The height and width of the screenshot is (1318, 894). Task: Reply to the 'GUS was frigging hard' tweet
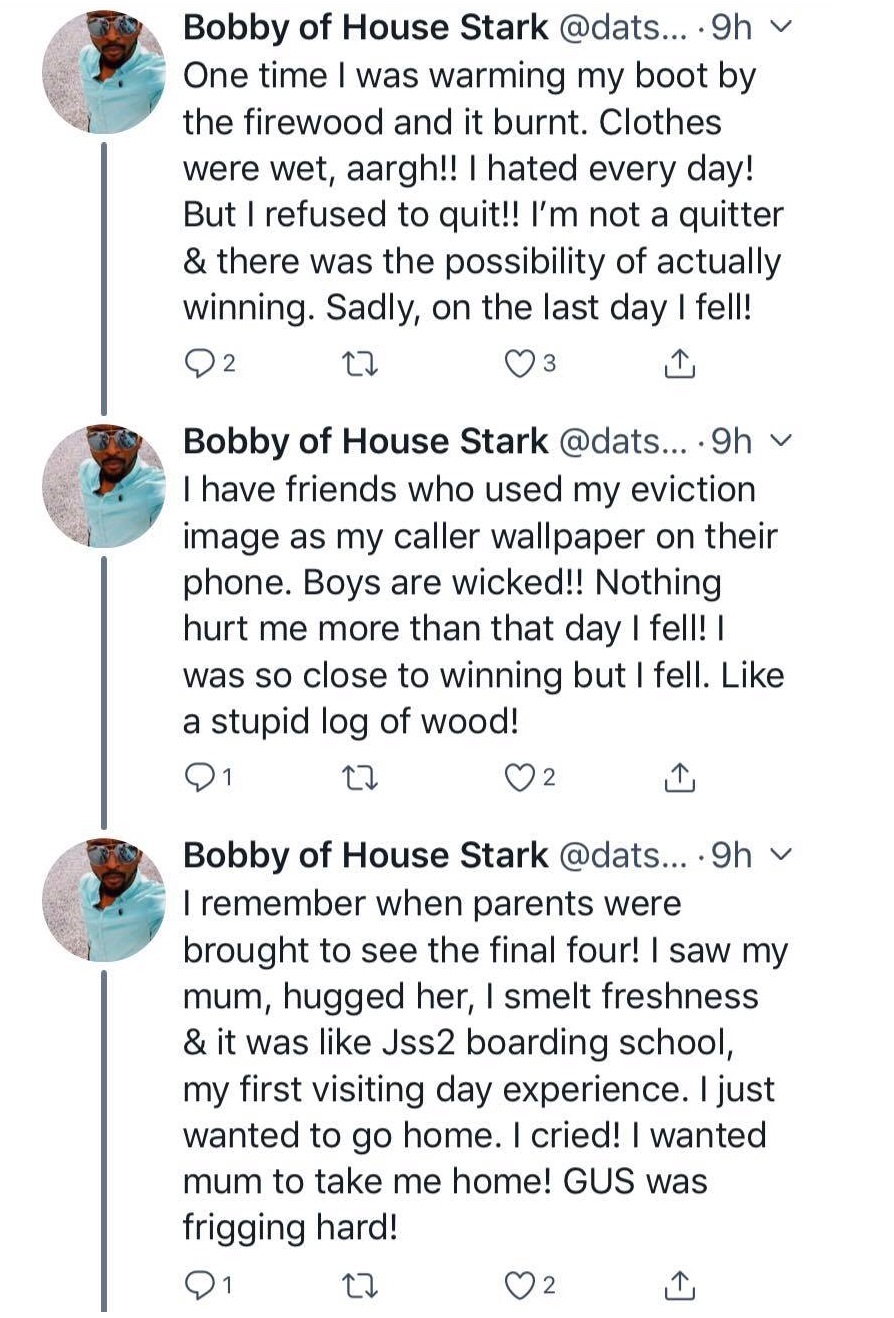pyautogui.click(x=200, y=1285)
